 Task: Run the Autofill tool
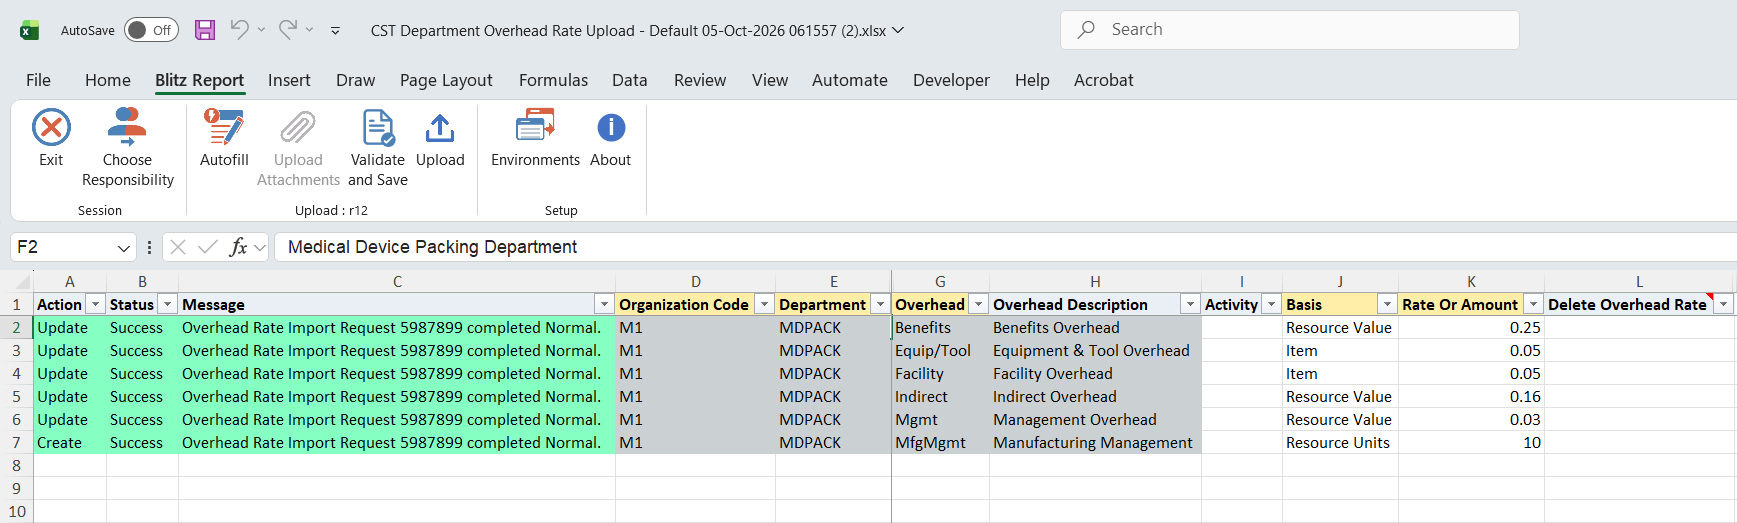[224, 138]
